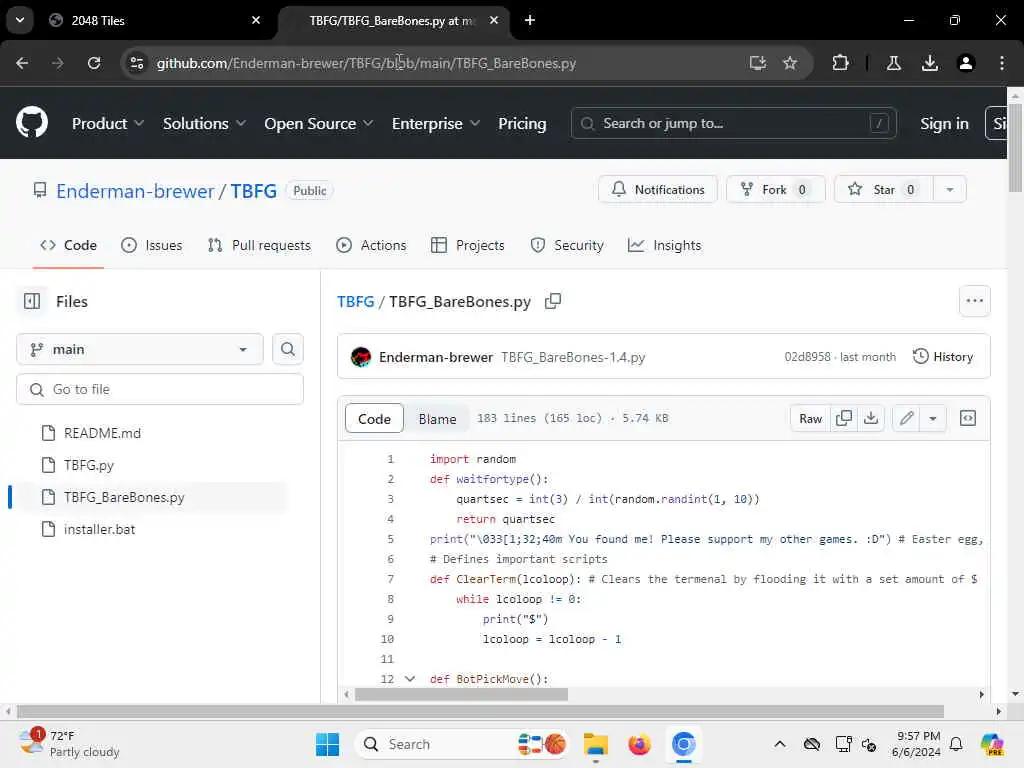This screenshot has width=1024, height=768.
Task: Open Chrome extensions puzzle icon
Action: pyautogui.click(x=840, y=63)
